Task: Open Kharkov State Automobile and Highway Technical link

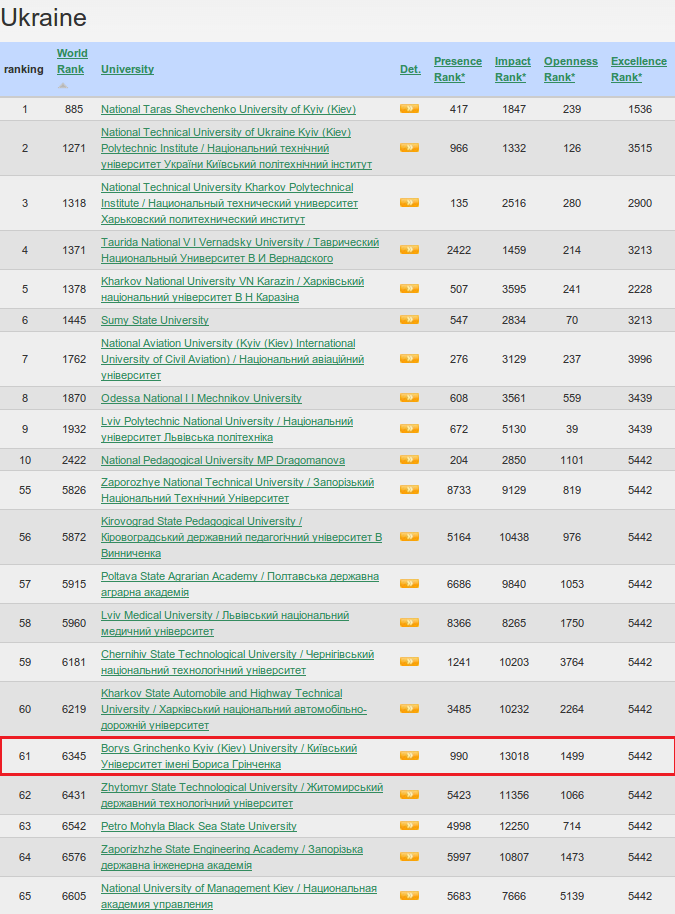Action: pyautogui.click(x=234, y=709)
